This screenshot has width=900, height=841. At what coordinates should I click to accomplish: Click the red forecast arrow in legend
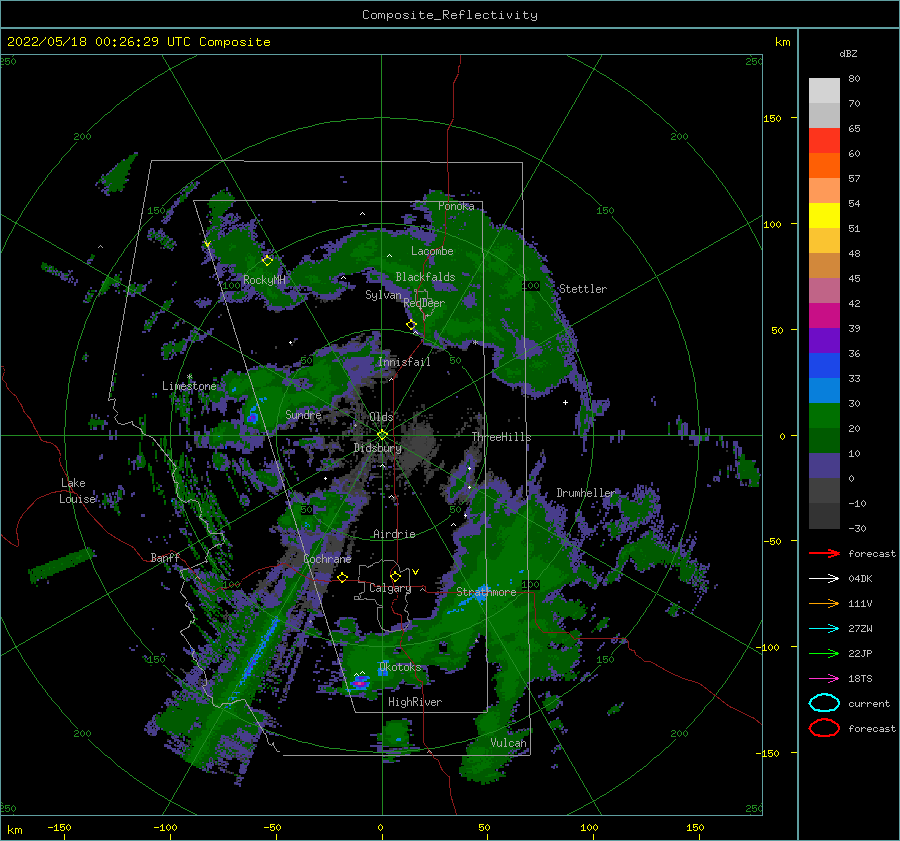[x=824, y=553]
